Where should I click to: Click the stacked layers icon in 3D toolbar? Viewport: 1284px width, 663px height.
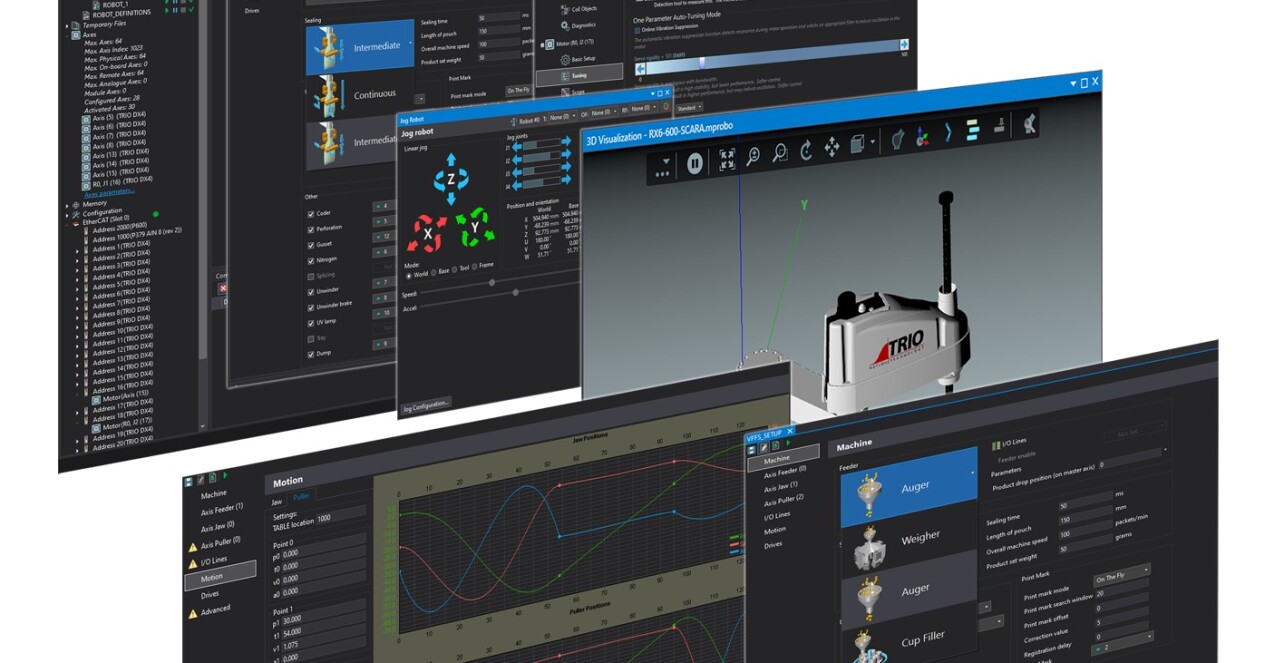[x=974, y=130]
